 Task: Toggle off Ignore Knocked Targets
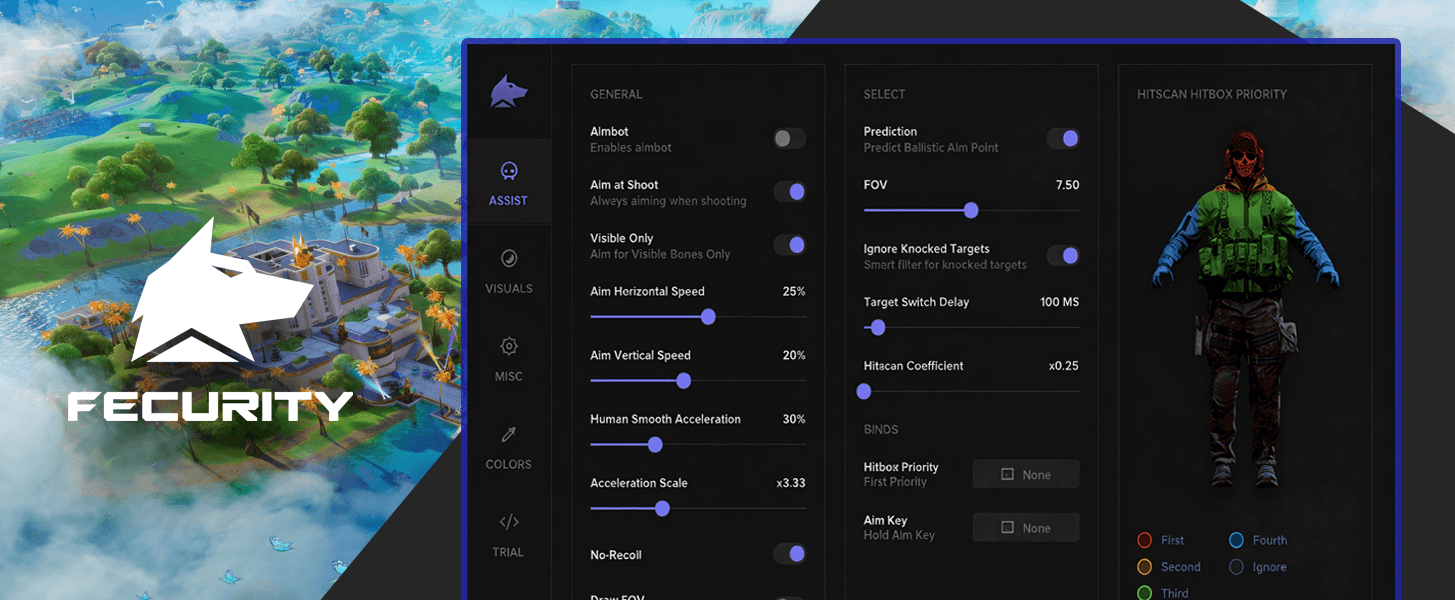pyautogui.click(x=1063, y=256)
